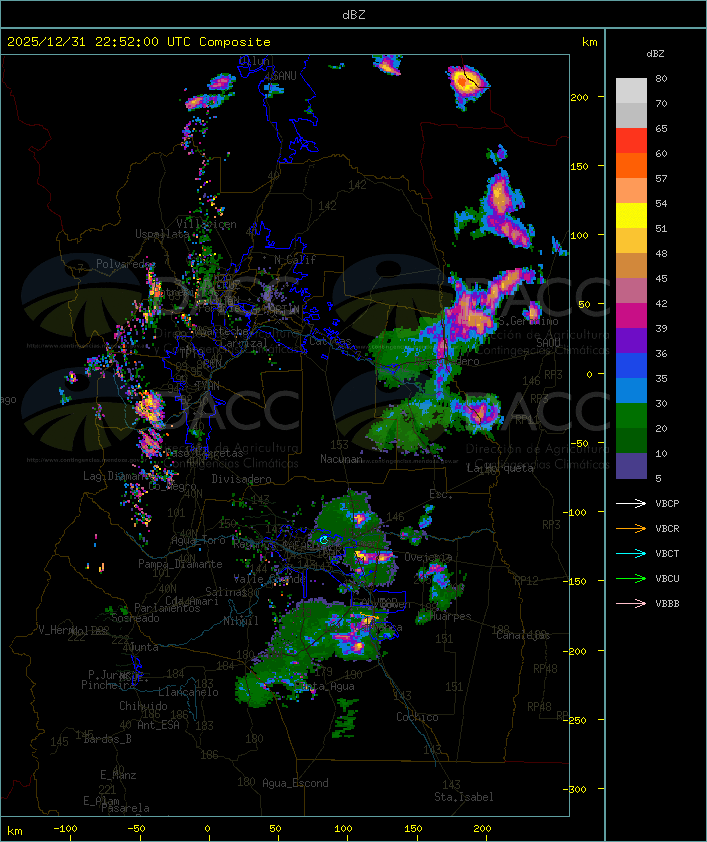Pick the light gray swatch between 80 and 70
Screen dimensions: 707x842
pos(631,91)
